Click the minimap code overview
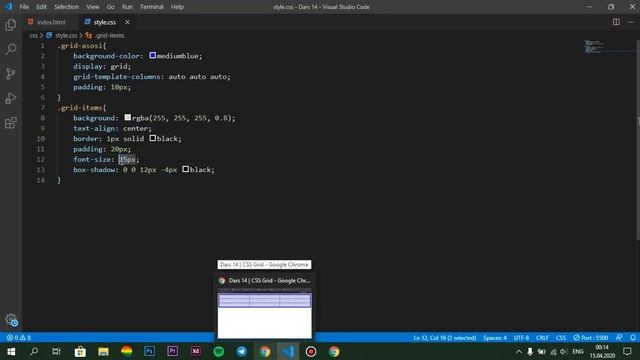 point(594,47)
